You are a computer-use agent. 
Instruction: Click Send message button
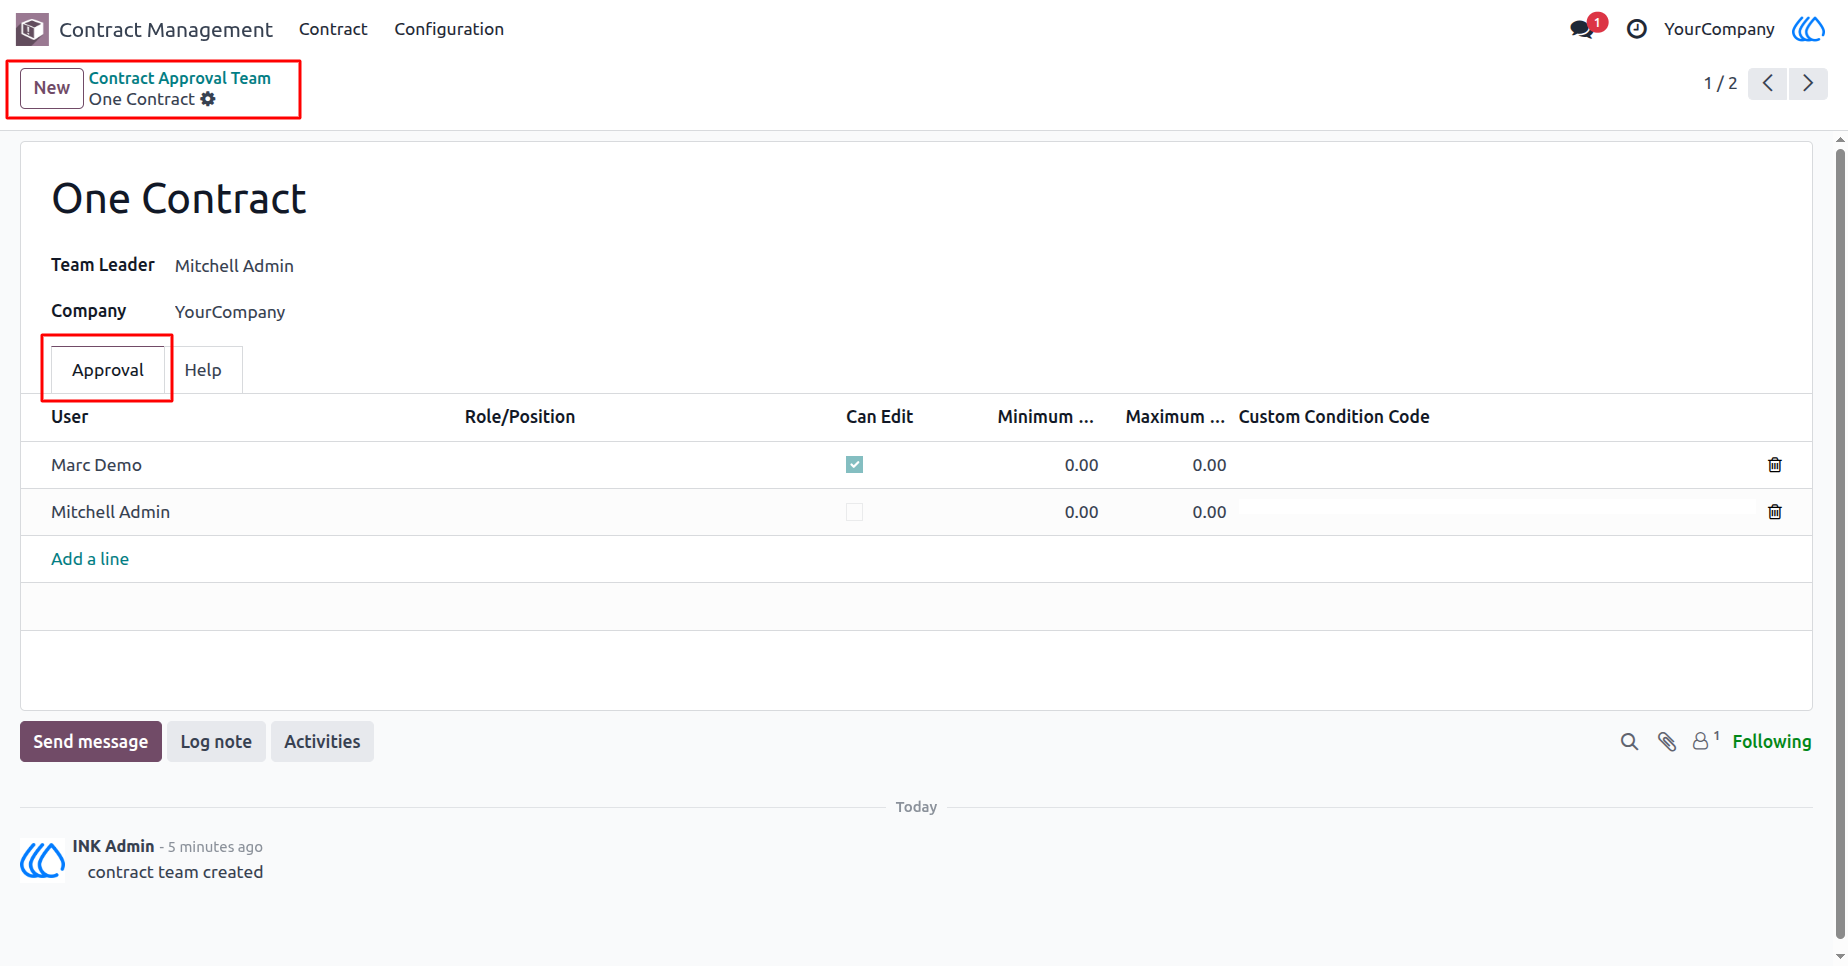(91, 742)
